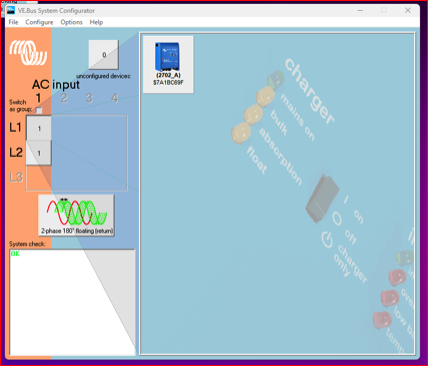Click the Victron logo in orange sidebar
The image size is (428, 366).
tap(28, 53)
